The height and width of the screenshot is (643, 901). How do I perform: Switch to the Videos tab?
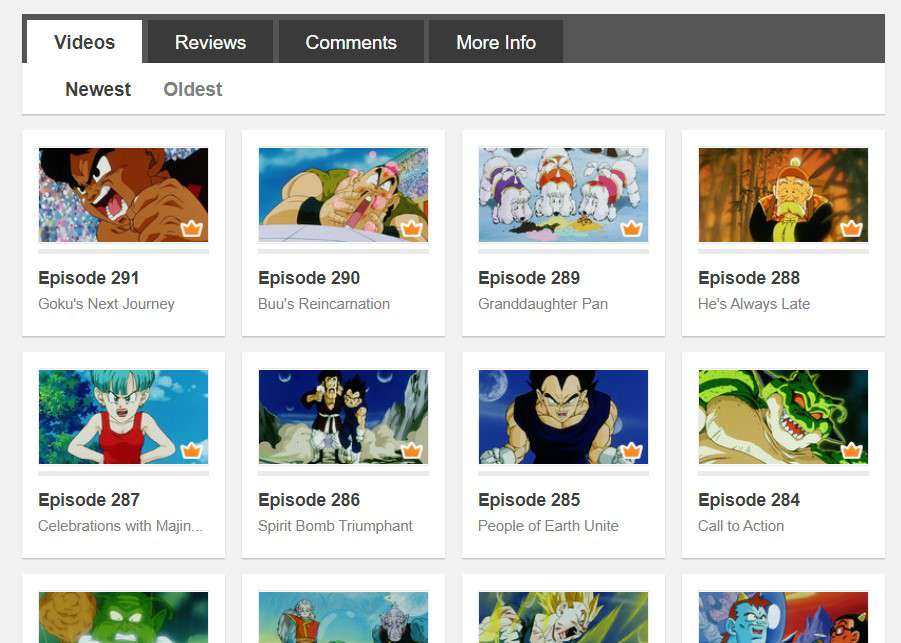coord(84,42)
